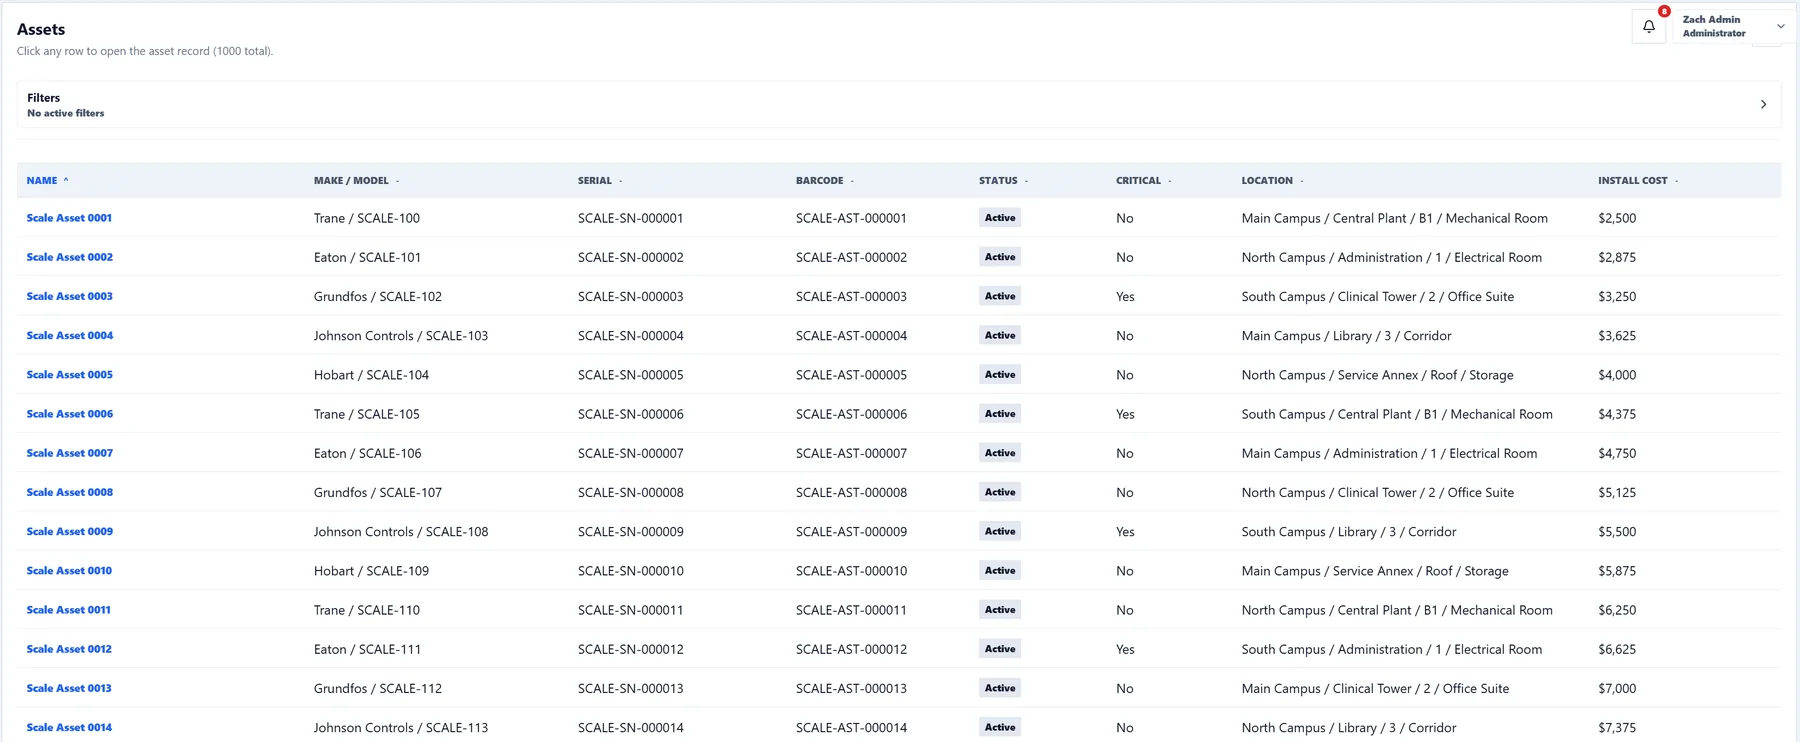Sort by the Critical column
1800x742 pixels.
(1143, 181)
